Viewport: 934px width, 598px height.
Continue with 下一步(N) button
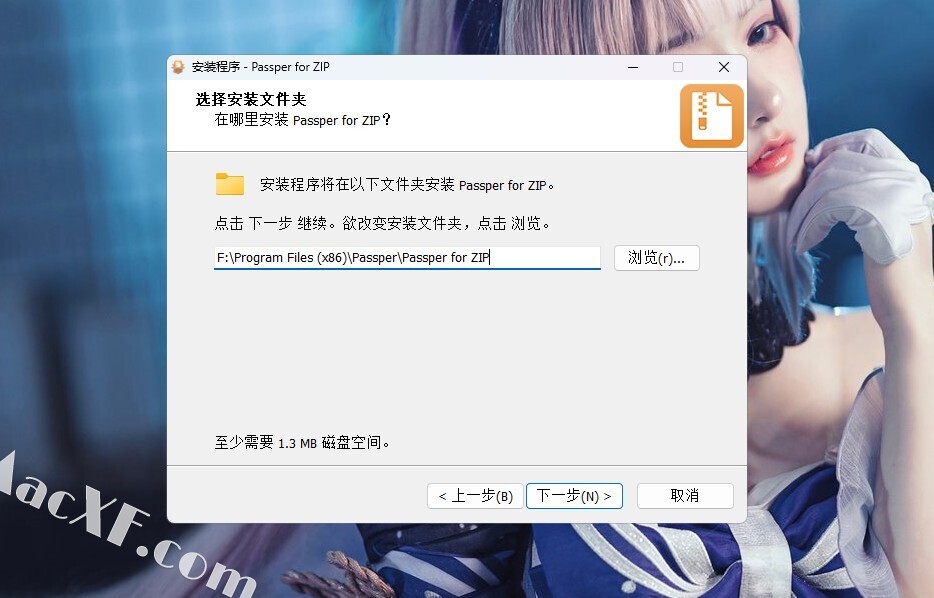574,496
